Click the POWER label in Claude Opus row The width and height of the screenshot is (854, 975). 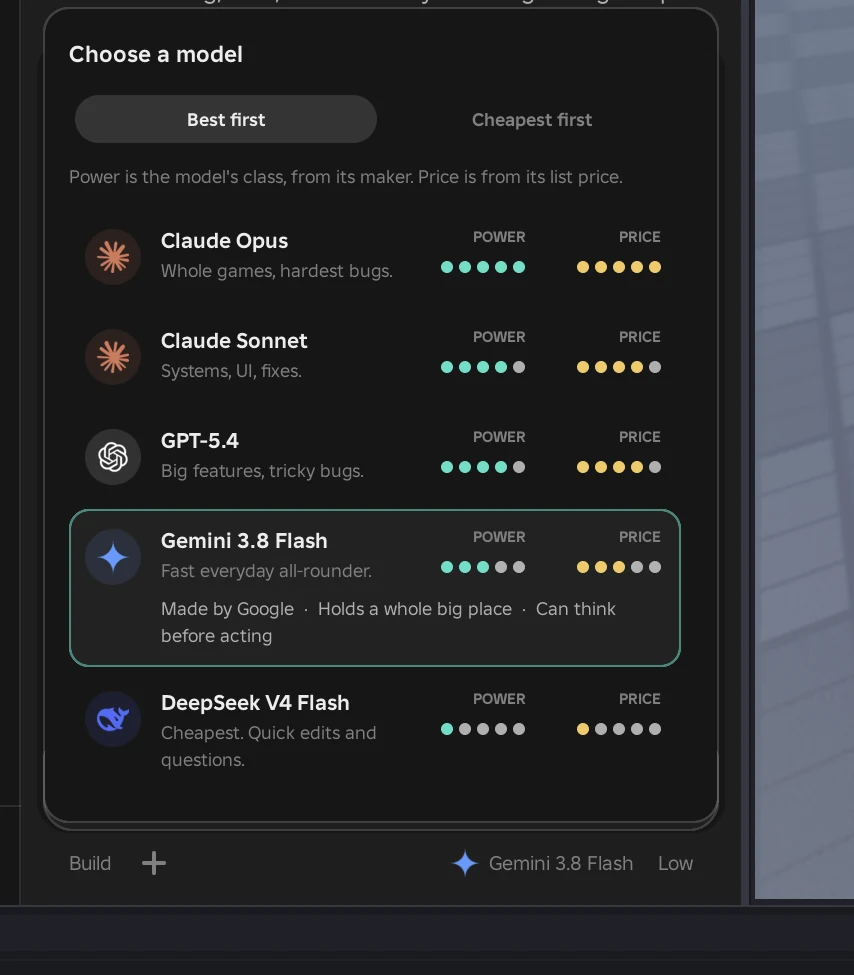click(x=499, y=237)
